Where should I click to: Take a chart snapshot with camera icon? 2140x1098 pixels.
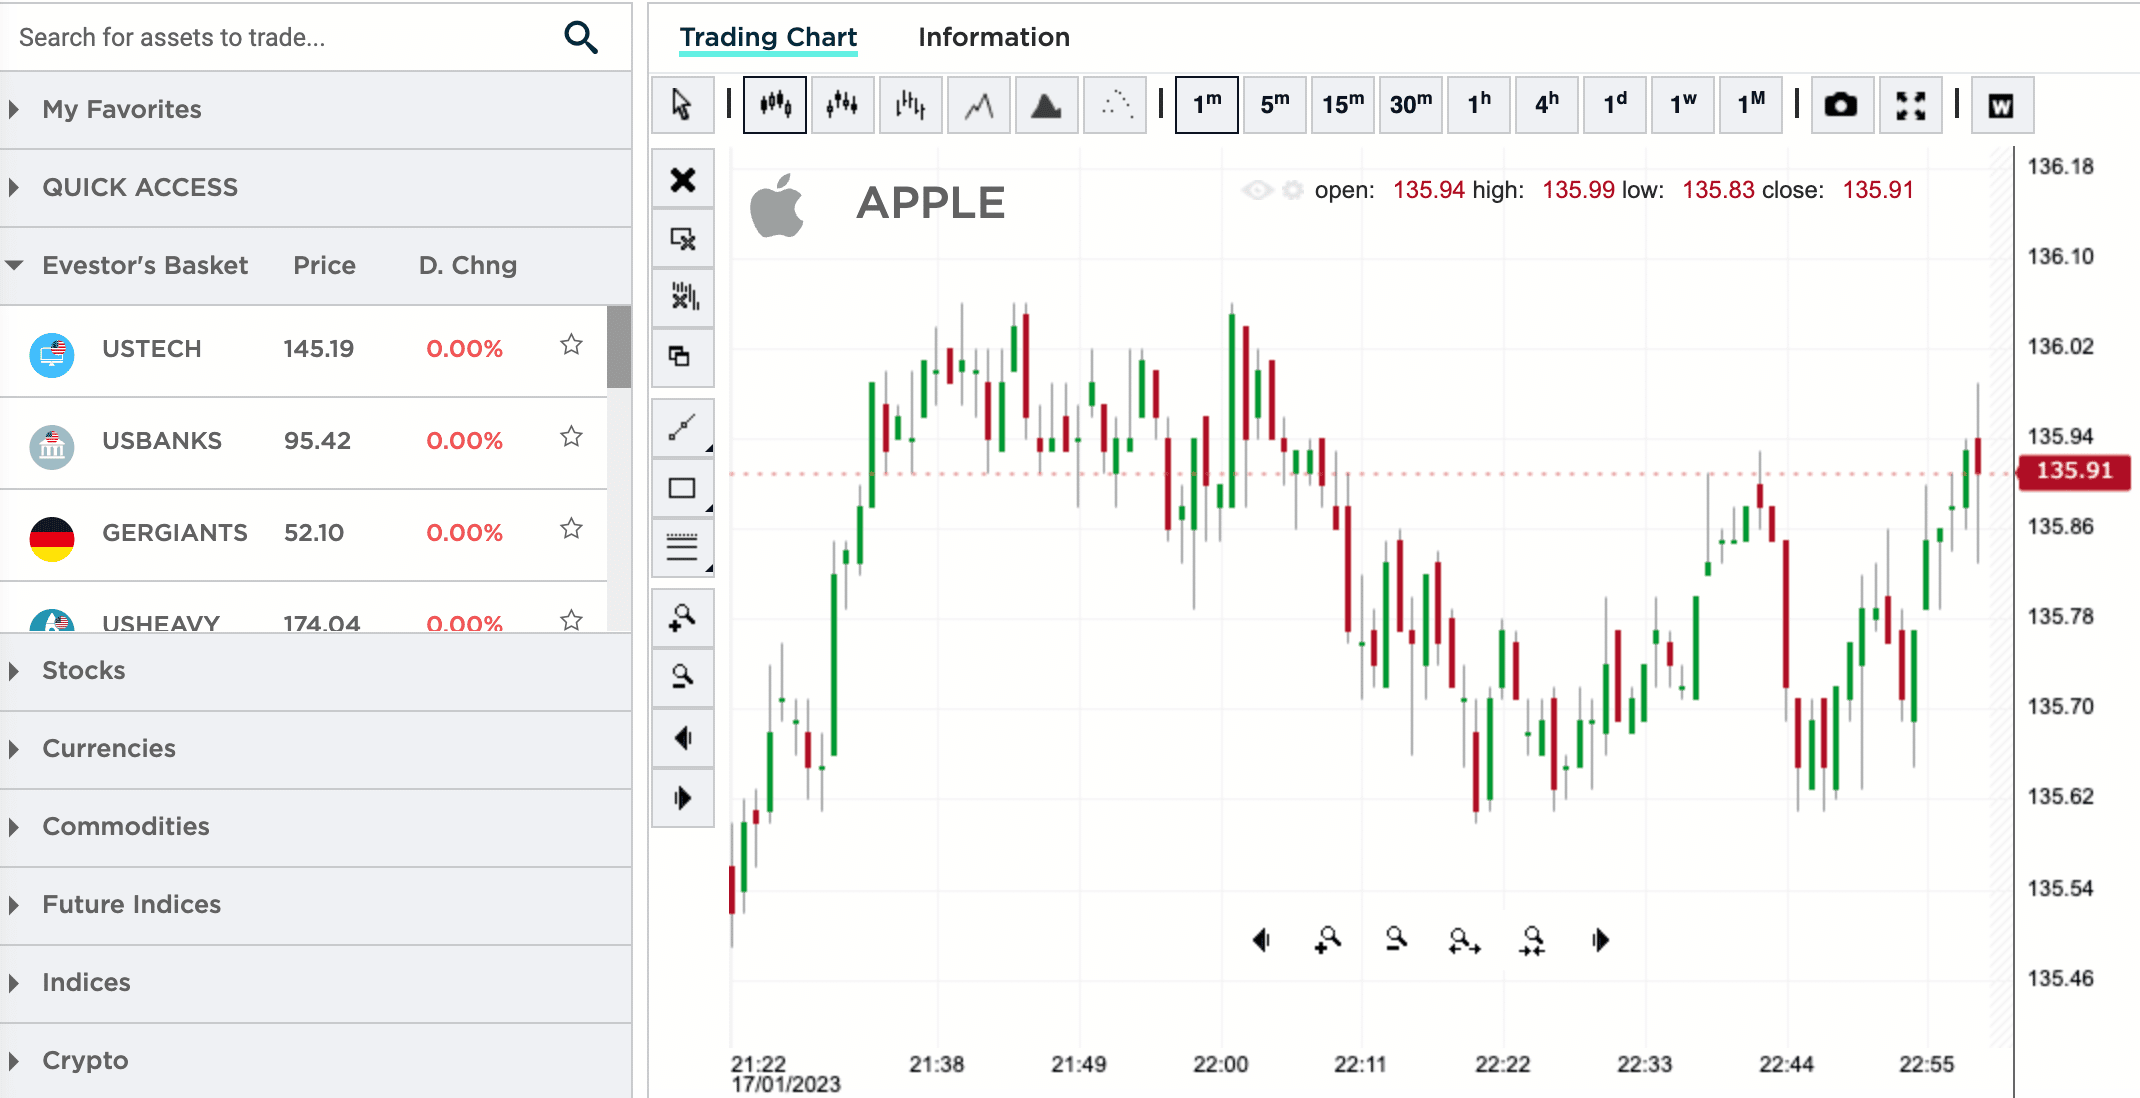pos(1840,104)
